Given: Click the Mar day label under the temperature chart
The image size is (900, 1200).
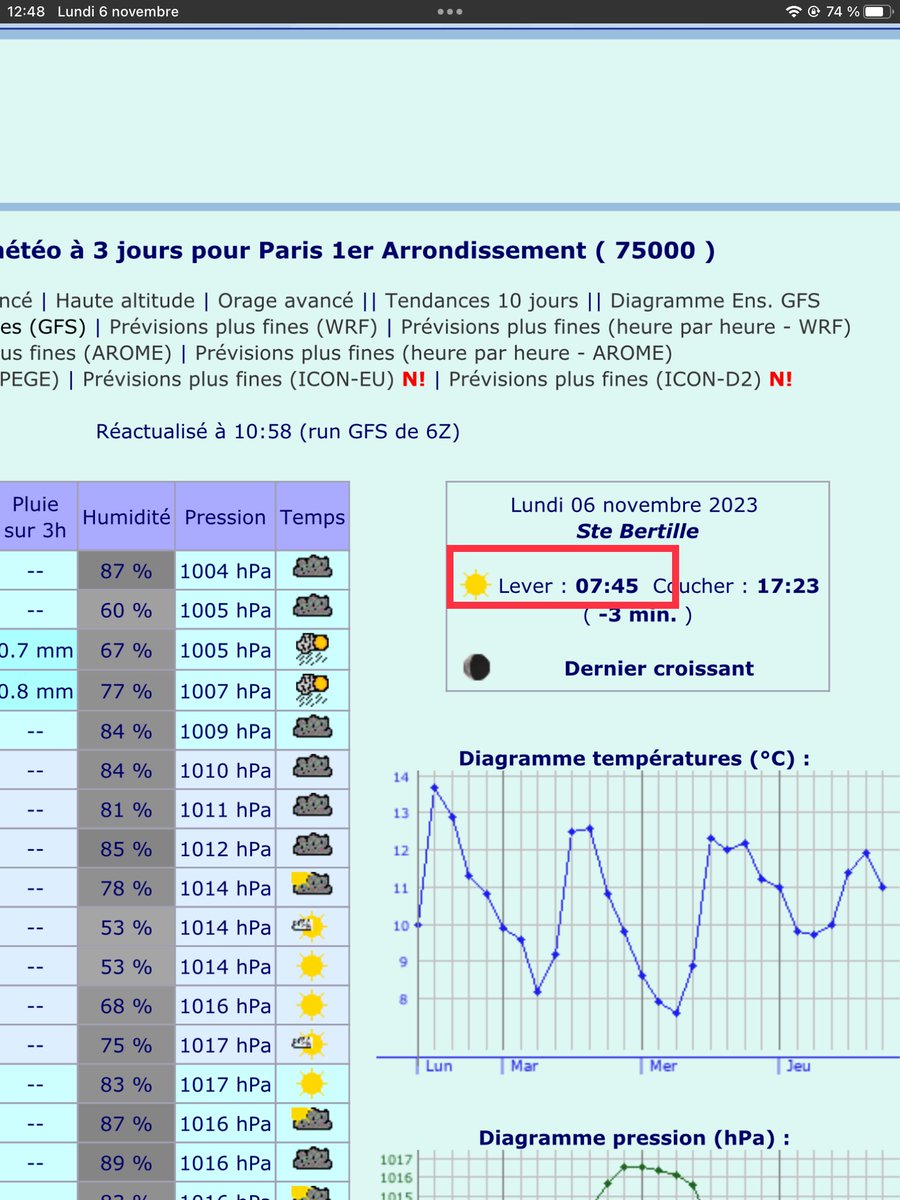Looking at the screenshot, I should [x=524, y=1066].
